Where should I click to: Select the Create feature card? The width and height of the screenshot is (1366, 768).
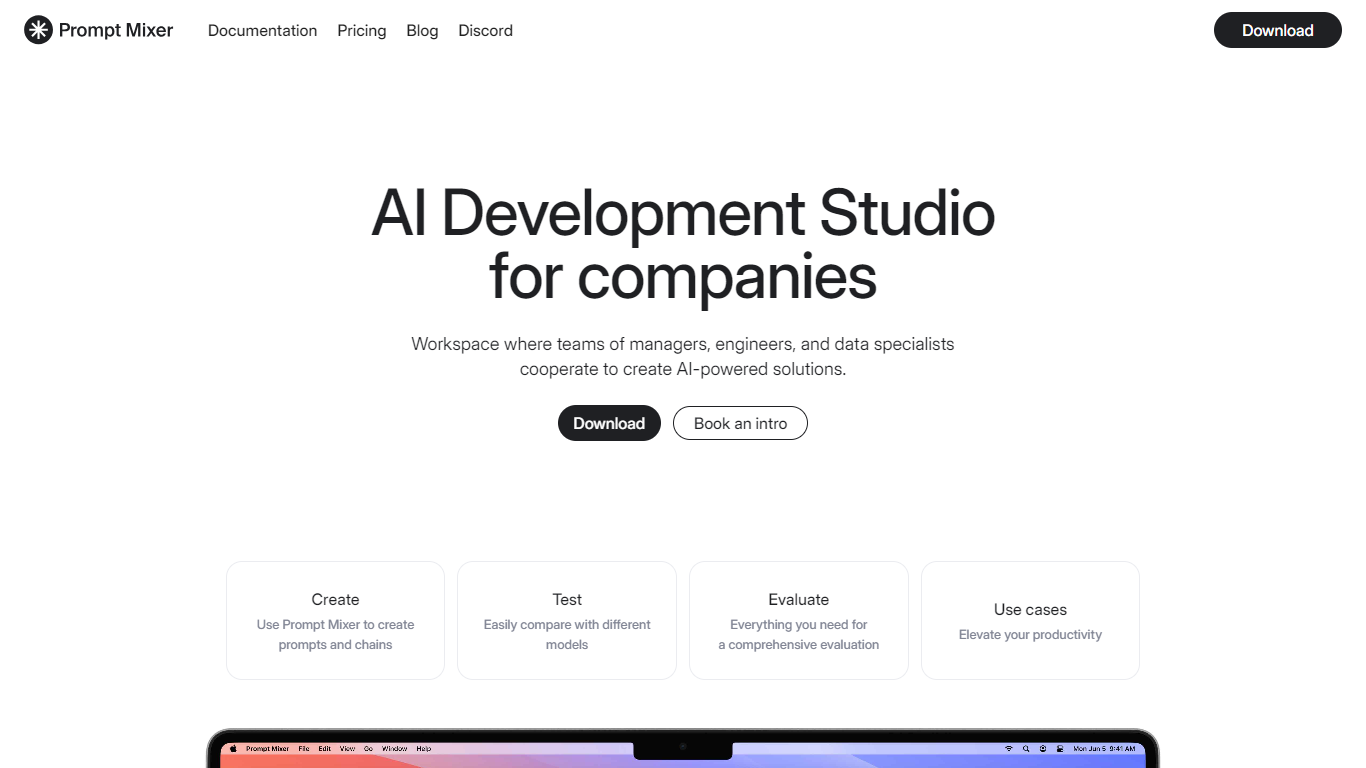[x=335, y=620]
